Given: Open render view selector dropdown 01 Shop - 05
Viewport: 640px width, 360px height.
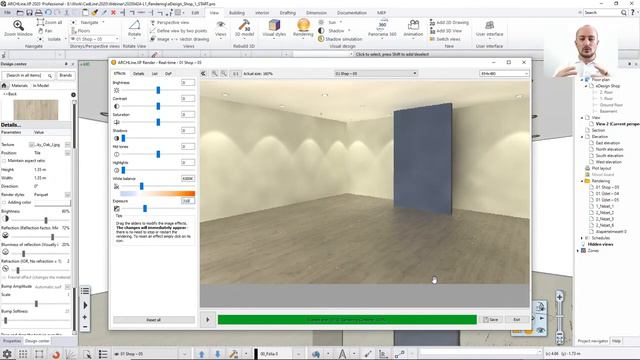Looking at the screenshot, I should click(x=376, y=73).
